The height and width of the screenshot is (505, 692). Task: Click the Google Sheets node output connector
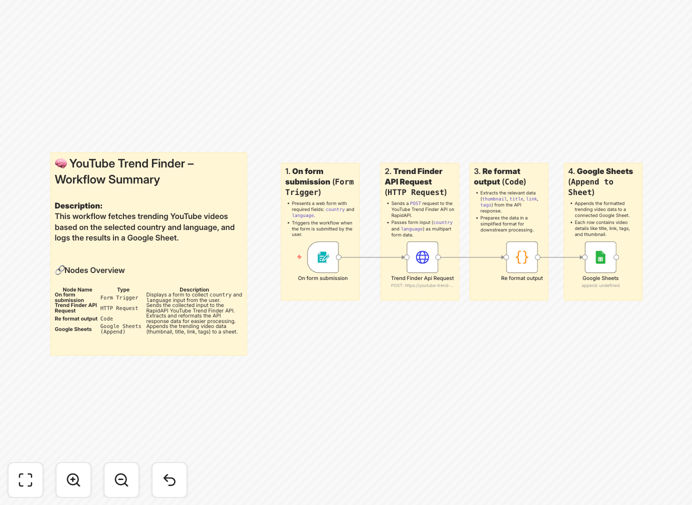click(x=616, y=257)
